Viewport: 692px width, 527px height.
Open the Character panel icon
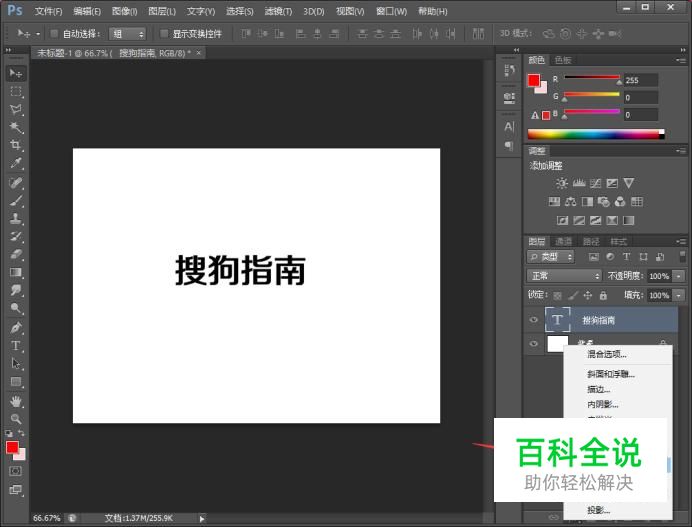pos(509,127)
